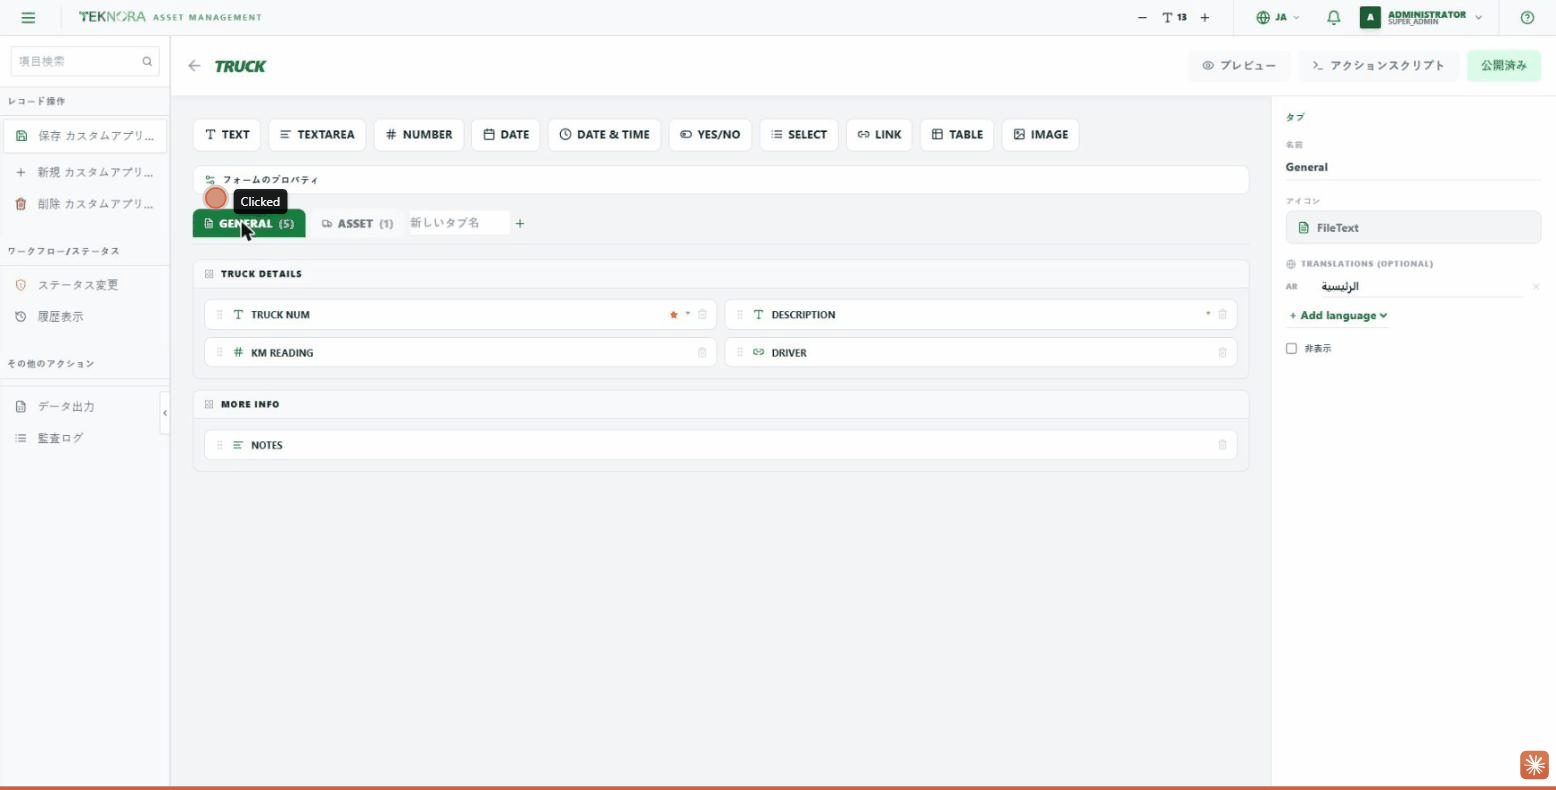This screenshot has width=1556, height=790.
Task: Open the Administrator user menu
Action: pyautogui.click(x=1421, y=17)
